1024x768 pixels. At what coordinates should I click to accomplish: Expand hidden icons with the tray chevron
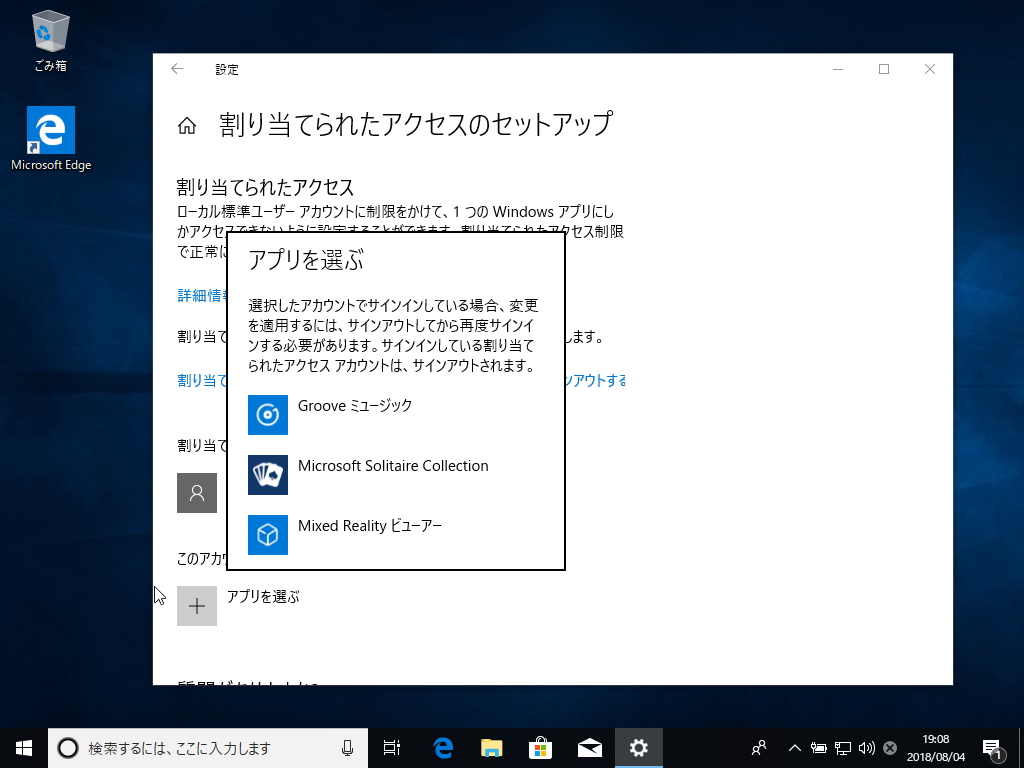tap(794, 747)
